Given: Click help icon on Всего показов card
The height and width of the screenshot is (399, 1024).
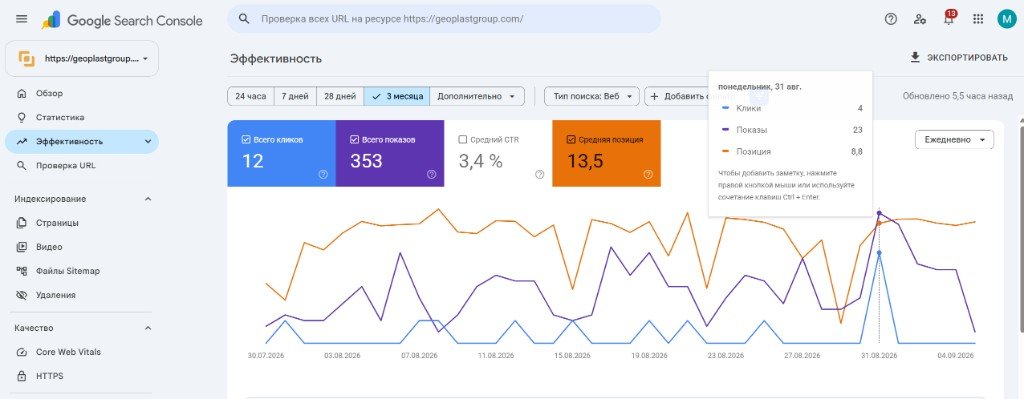Looking at the screenshot, I should click(431, 174).
